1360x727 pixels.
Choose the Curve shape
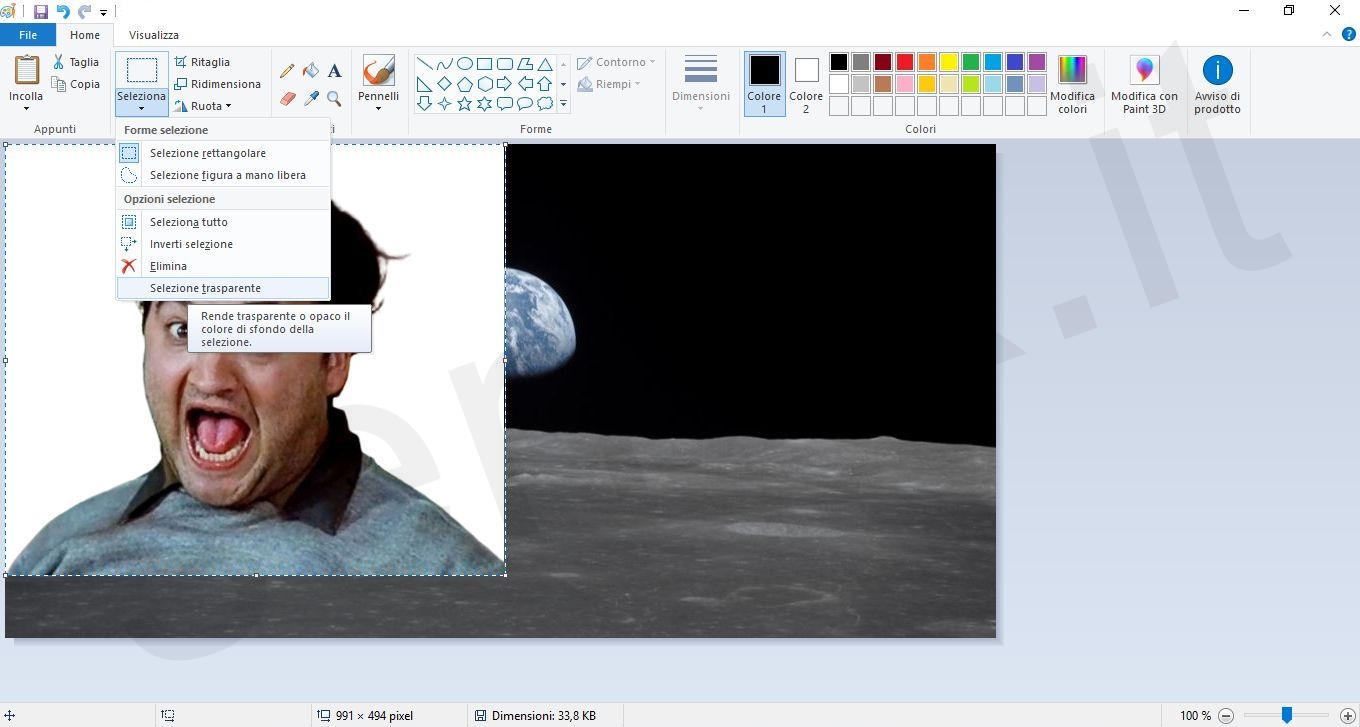(444, 63)
